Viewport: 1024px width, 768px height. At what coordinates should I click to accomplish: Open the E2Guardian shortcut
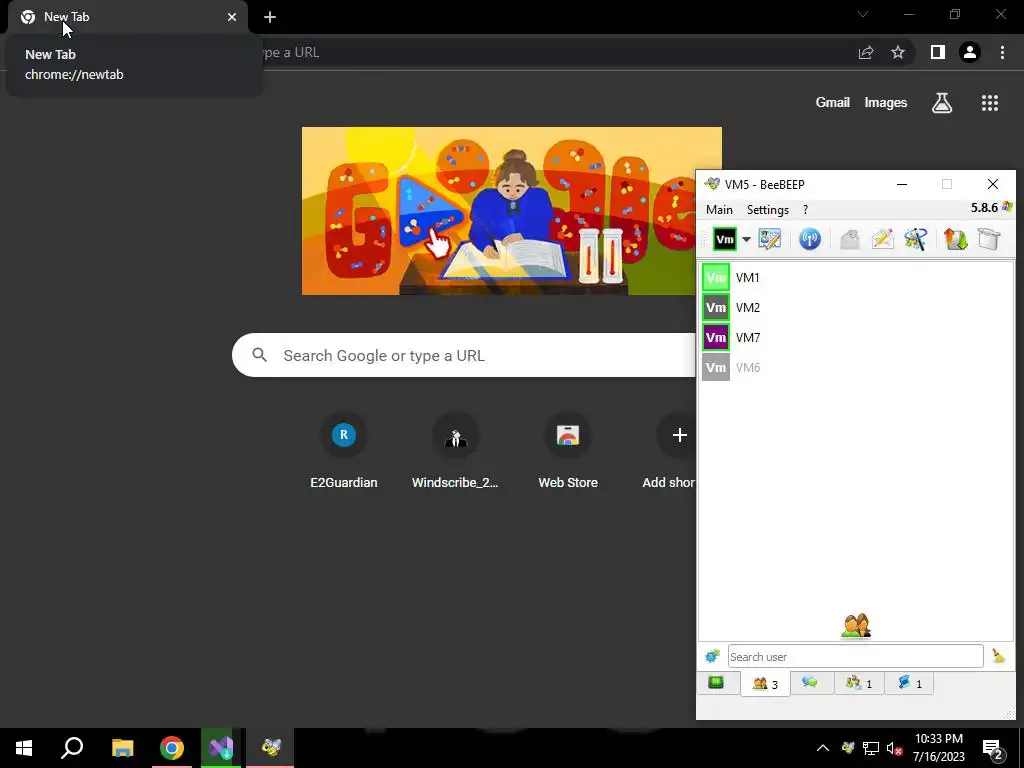point(344,451)
